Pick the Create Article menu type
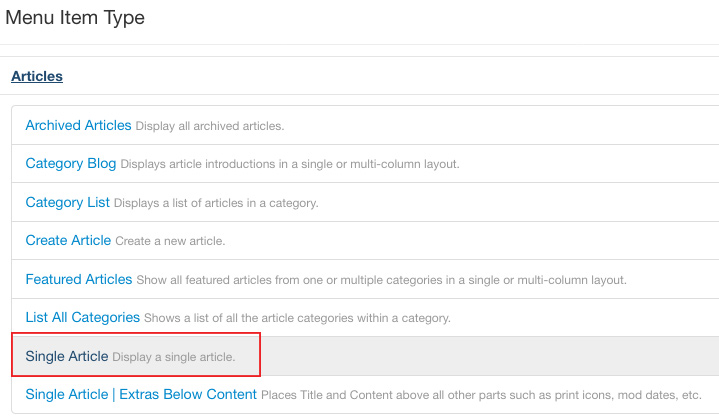 click(68, 240)
